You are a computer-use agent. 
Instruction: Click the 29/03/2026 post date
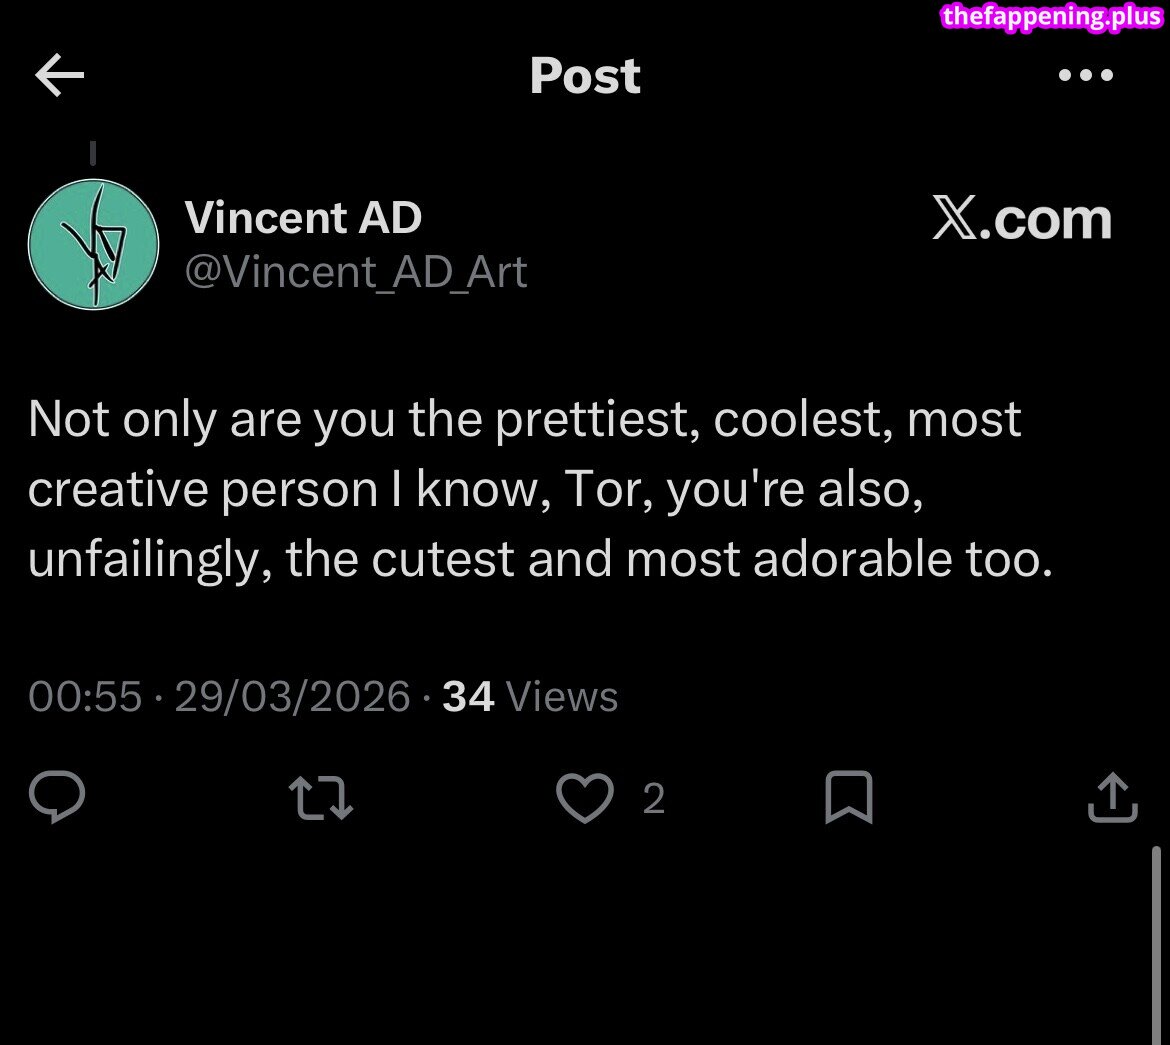pyautogui.click(x=292, y=696)
